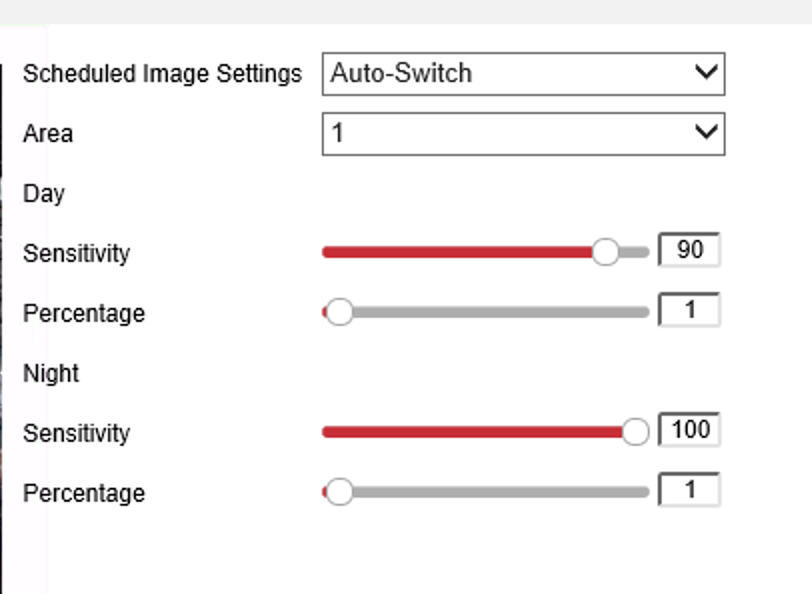Open the Scheduled Image Settings dropdown
The height and width of the screenshot is (594, 812).
(x=522, y=74)
